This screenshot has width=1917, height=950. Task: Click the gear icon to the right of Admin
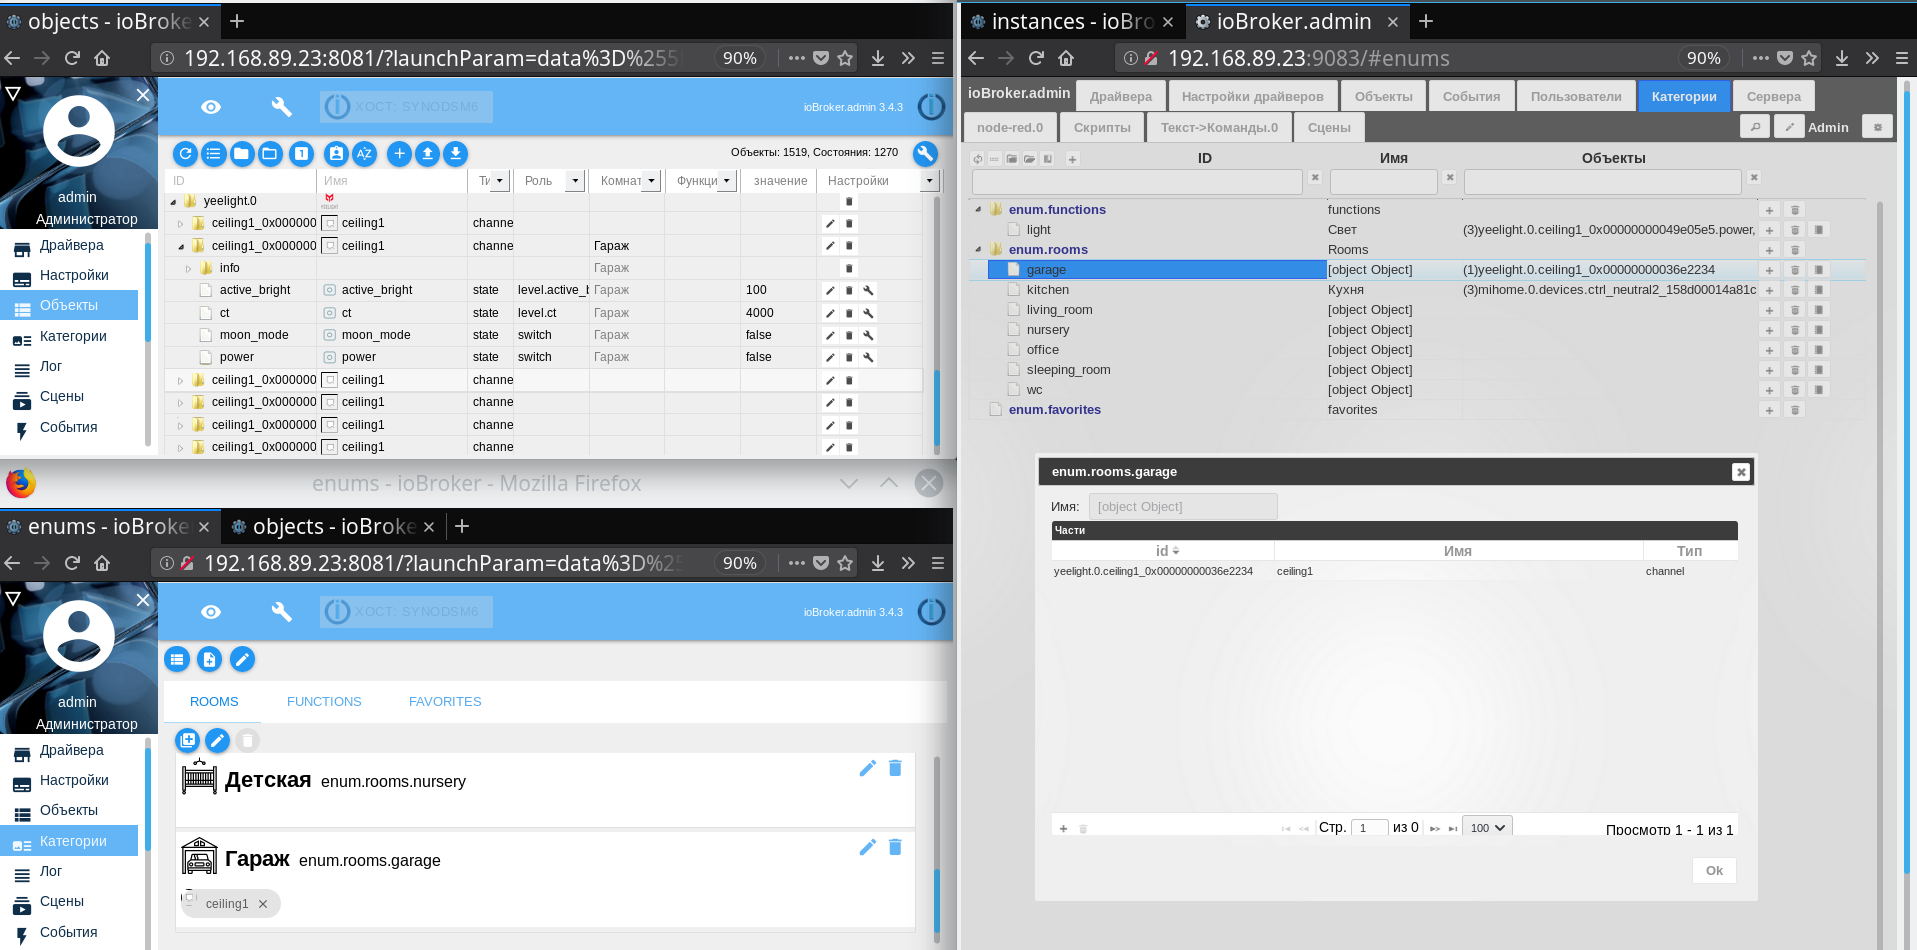pyautogui.click(x=1878, y=127)
